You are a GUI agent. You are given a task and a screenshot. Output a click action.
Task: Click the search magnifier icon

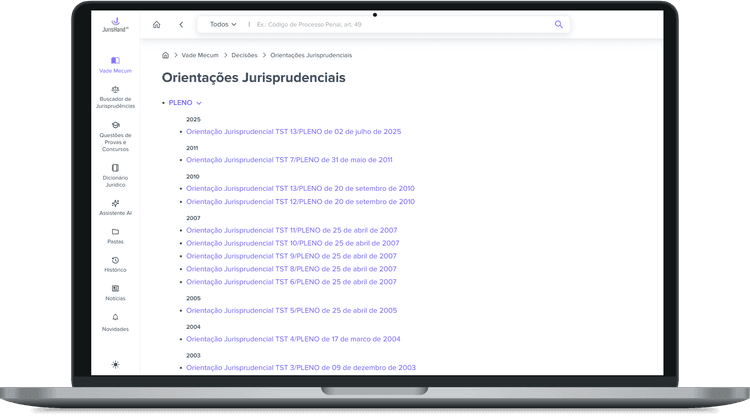coord(559,24)
